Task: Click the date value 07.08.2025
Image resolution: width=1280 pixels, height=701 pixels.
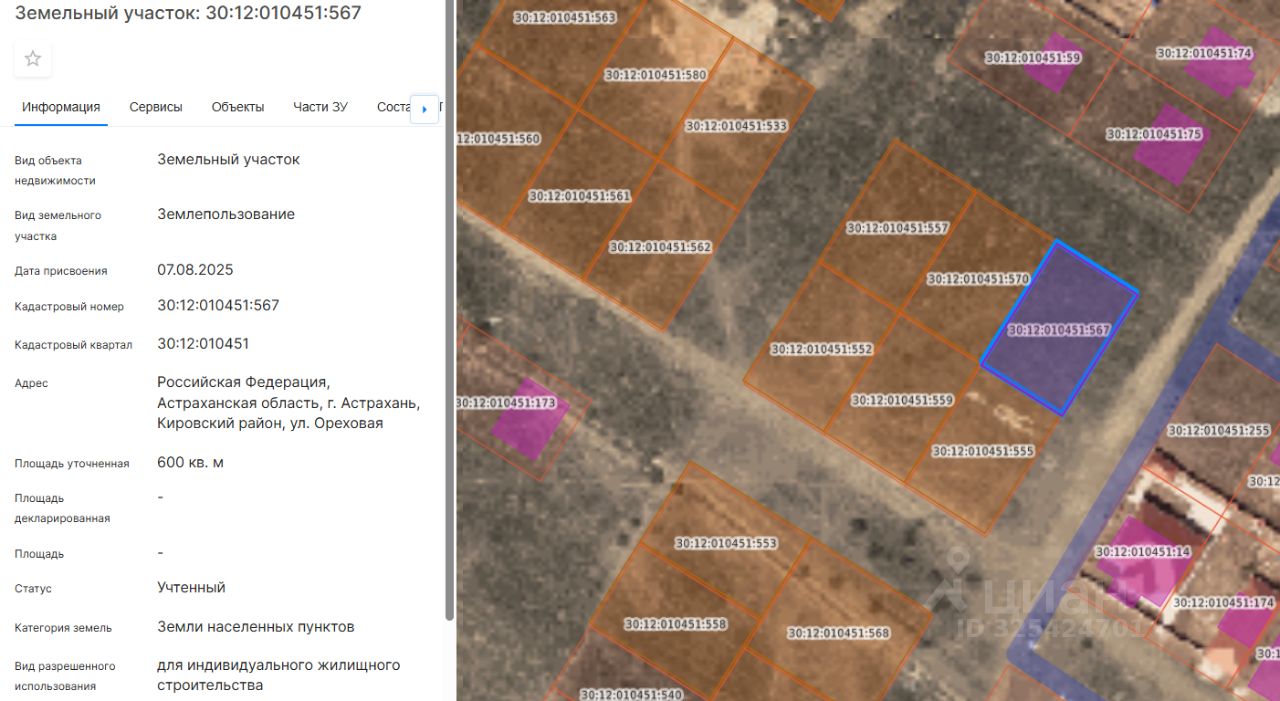Action: pyautogui.click(x=195, y=269)
